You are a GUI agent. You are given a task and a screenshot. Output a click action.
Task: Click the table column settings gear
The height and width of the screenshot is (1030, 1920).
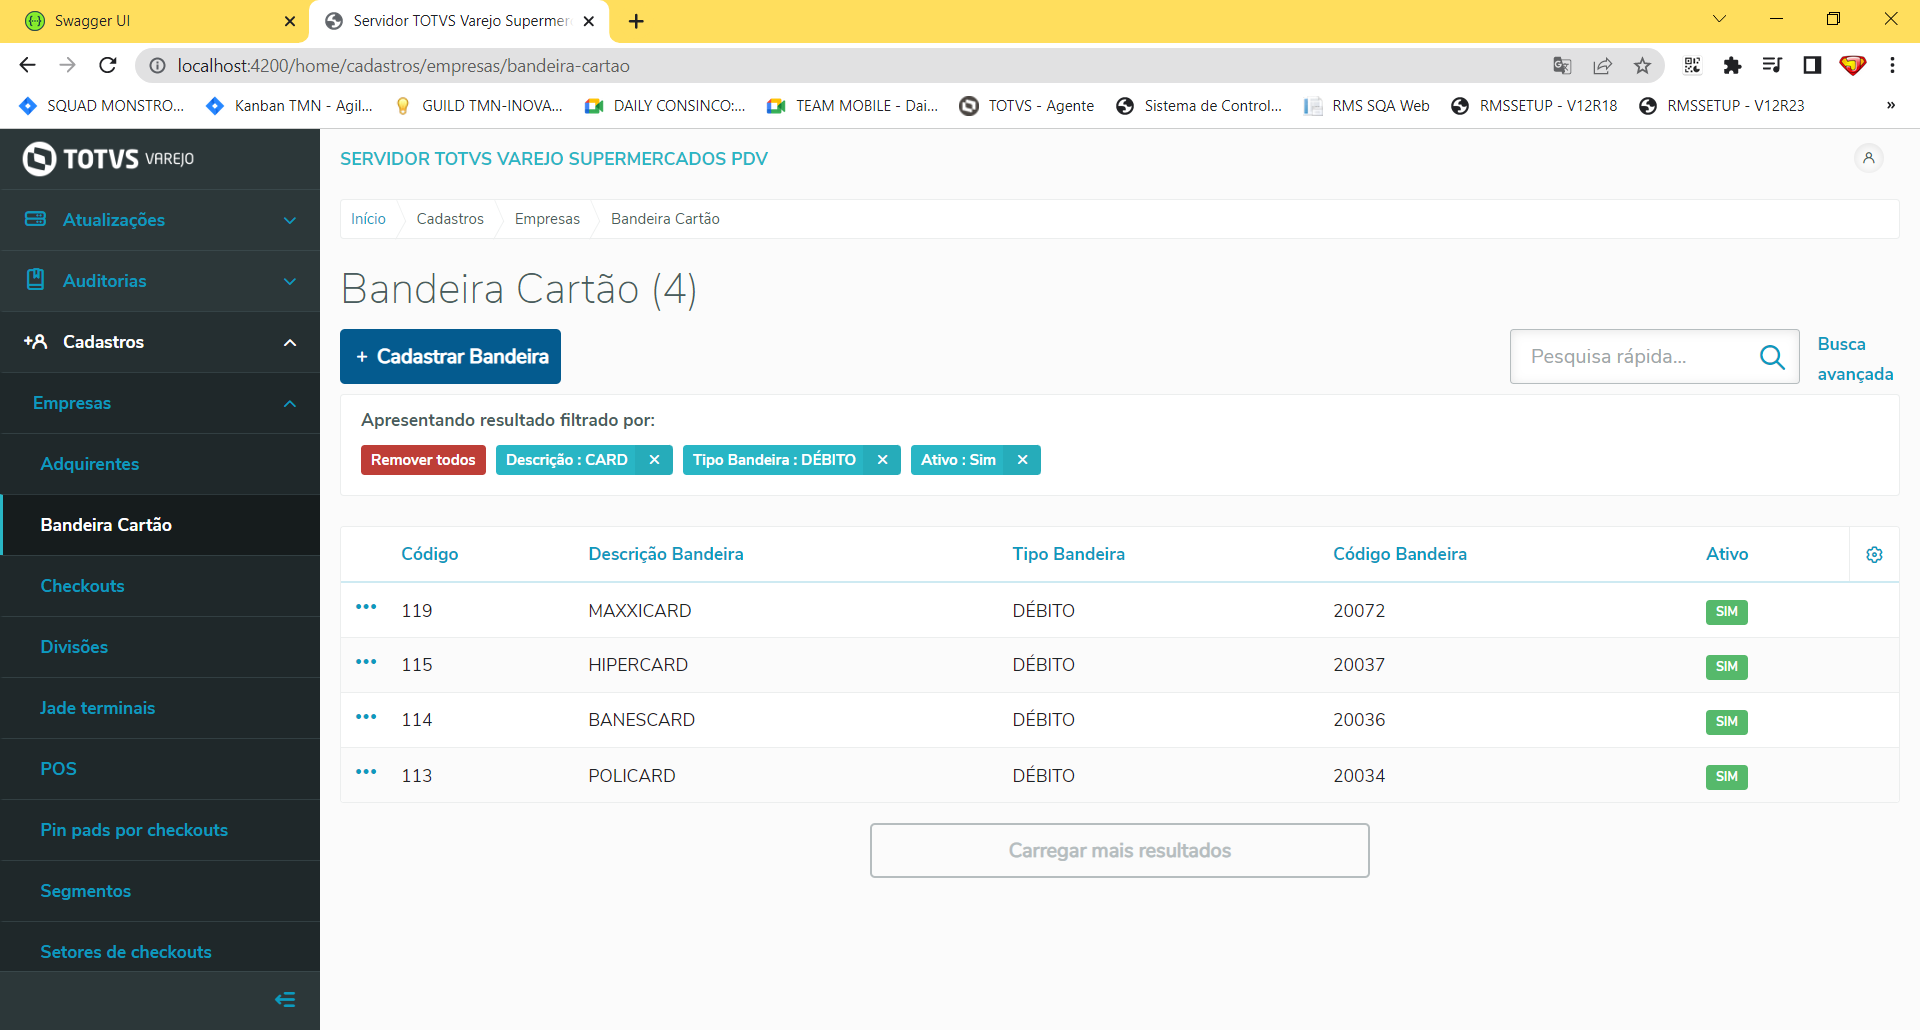click(x=1874, y=554)
